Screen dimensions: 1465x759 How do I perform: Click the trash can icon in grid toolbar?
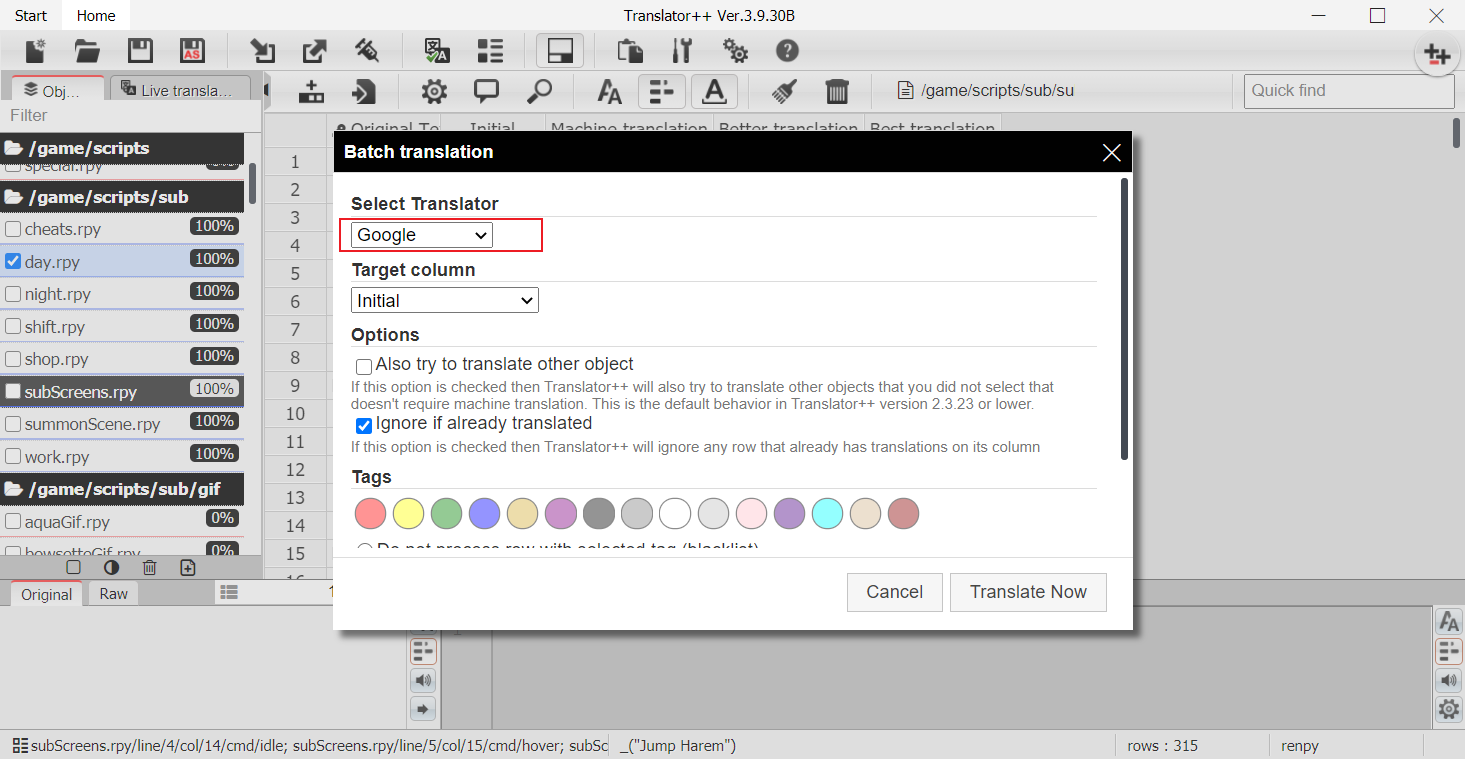tap(837, 92)
